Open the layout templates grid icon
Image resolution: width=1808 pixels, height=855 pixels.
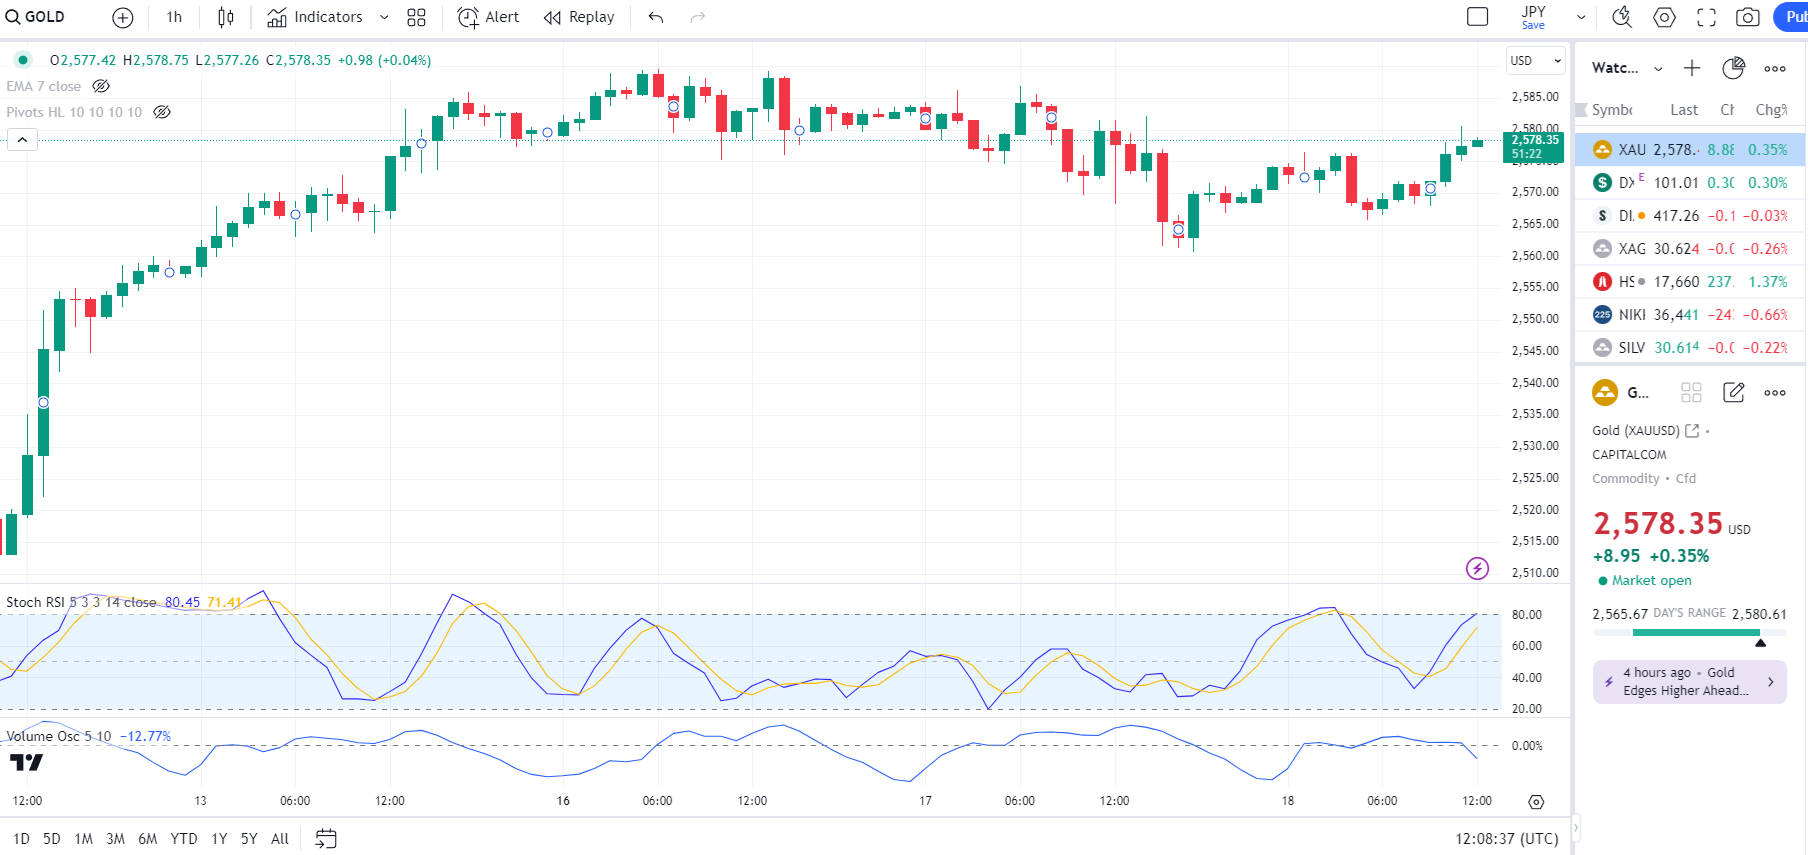coord(416,17)
